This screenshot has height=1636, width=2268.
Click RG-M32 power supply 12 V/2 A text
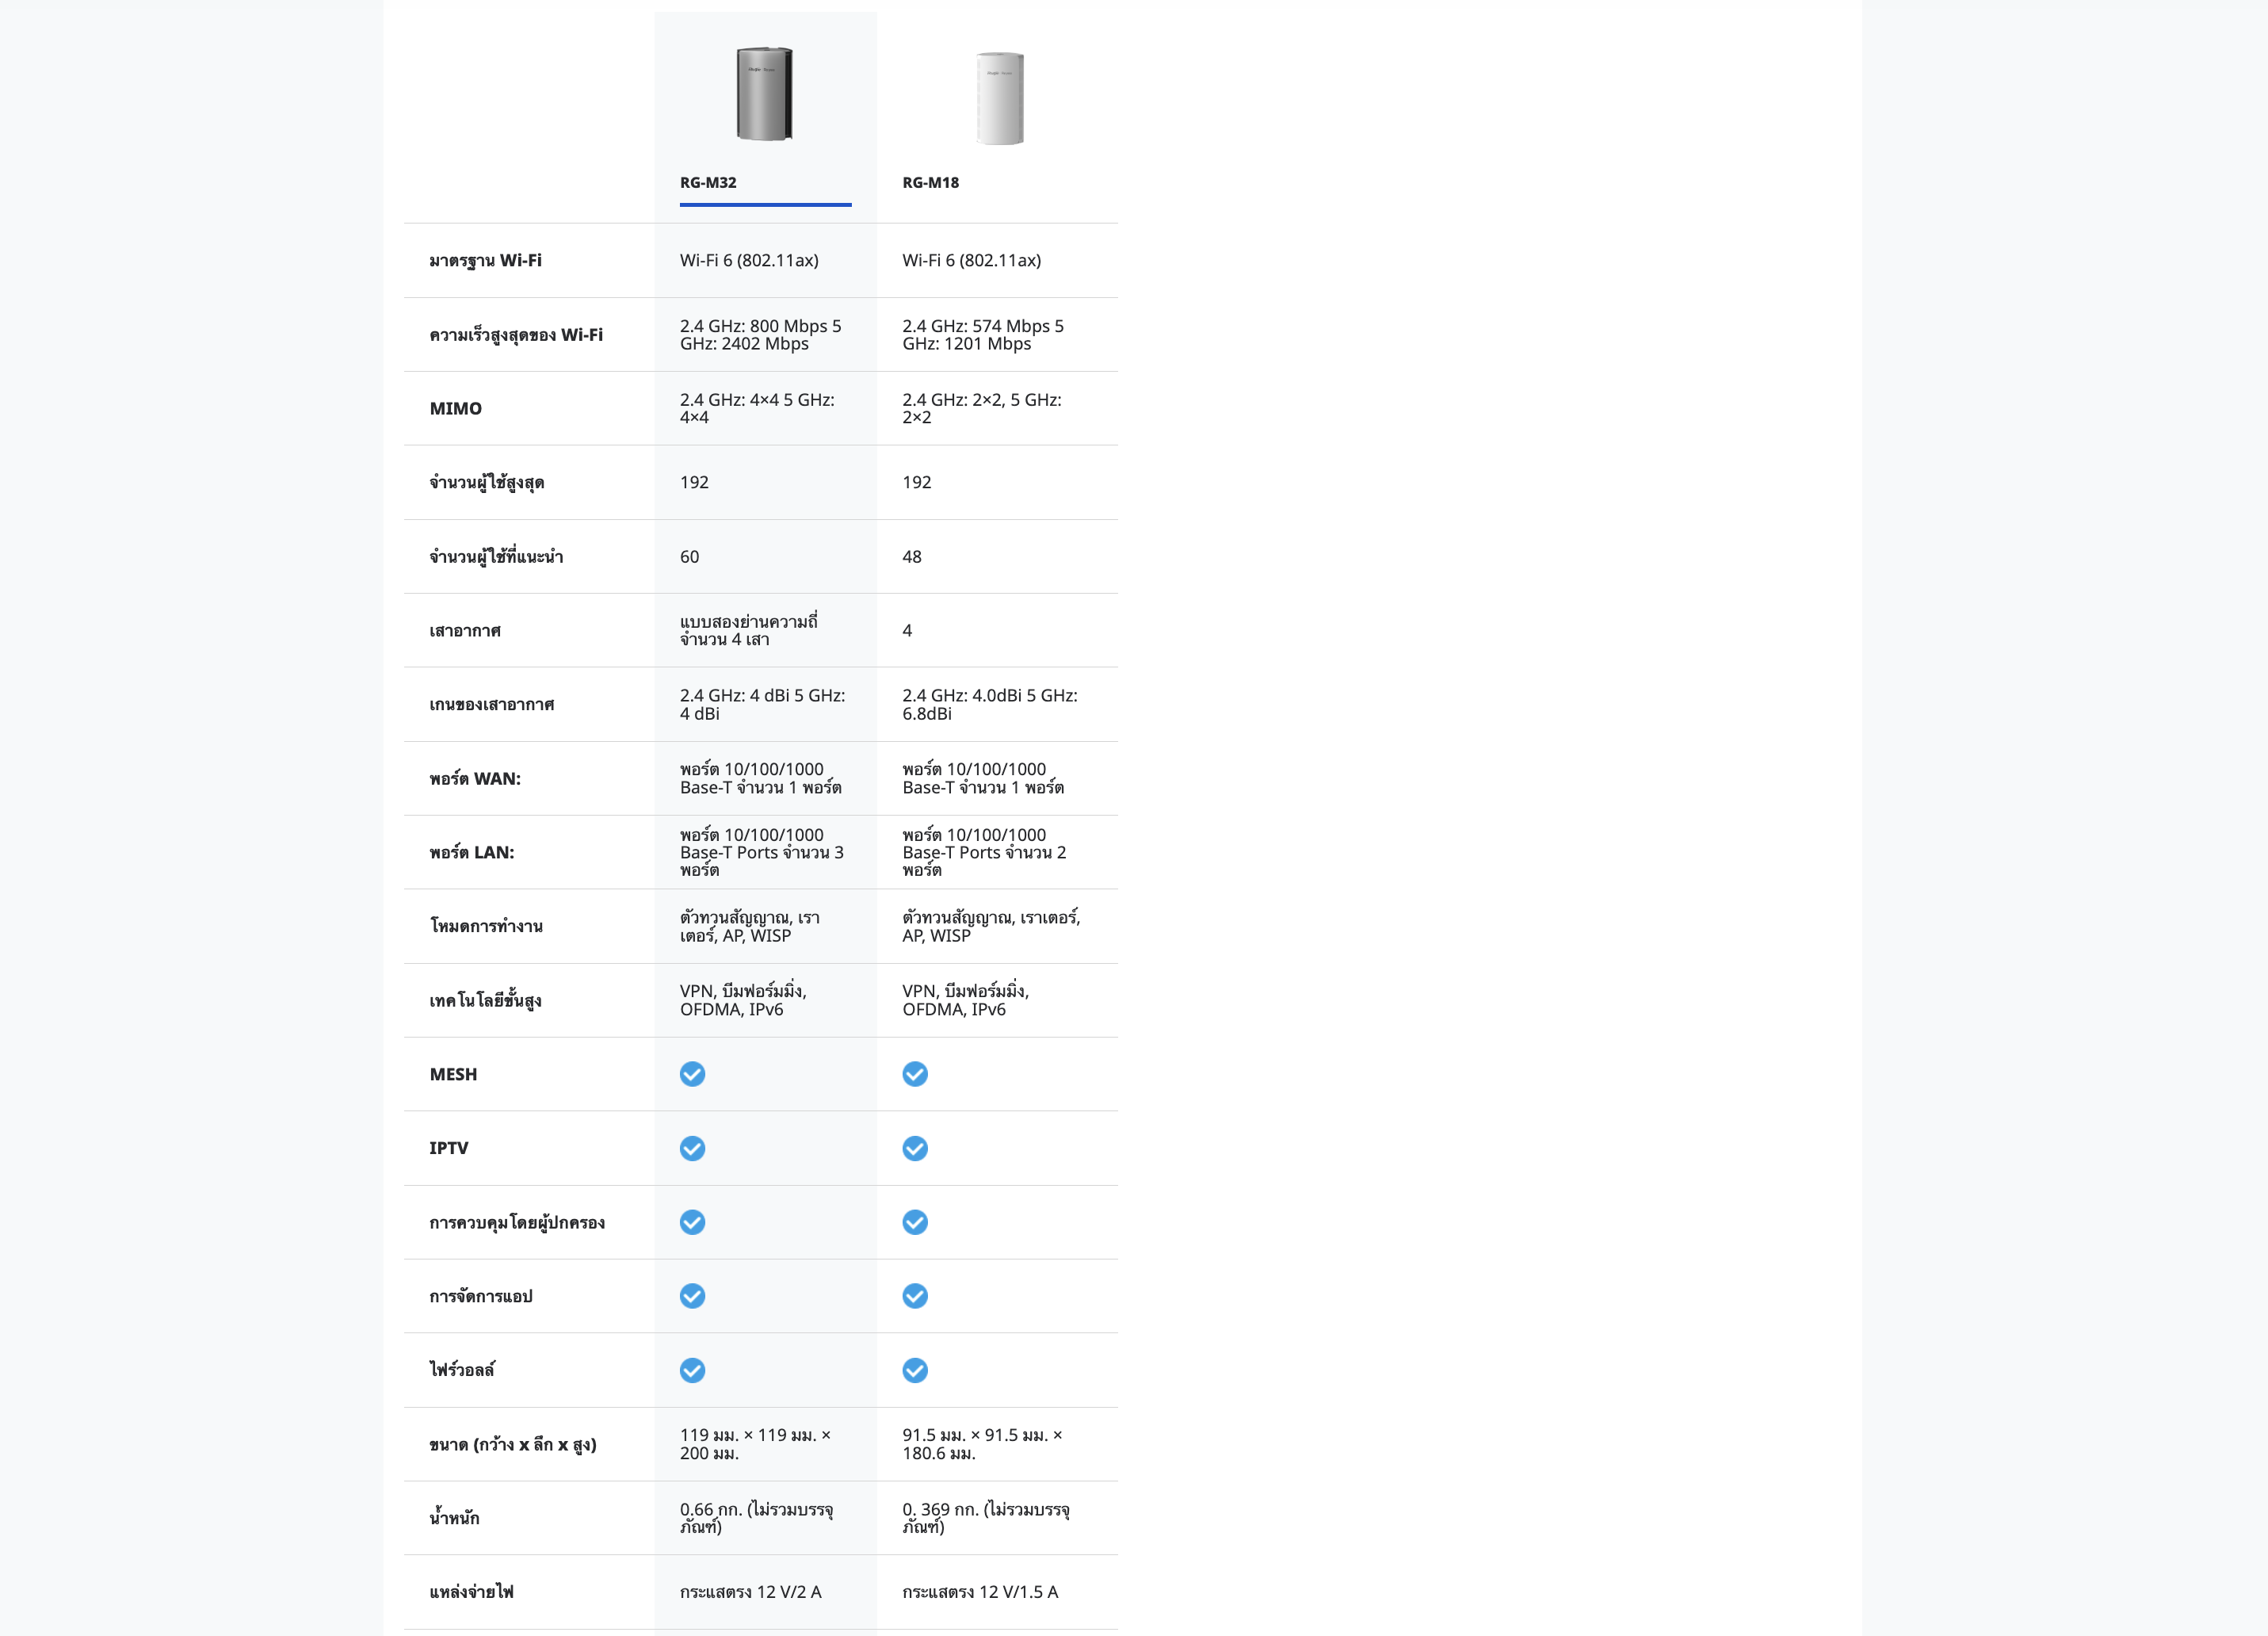coord(750,1591)
